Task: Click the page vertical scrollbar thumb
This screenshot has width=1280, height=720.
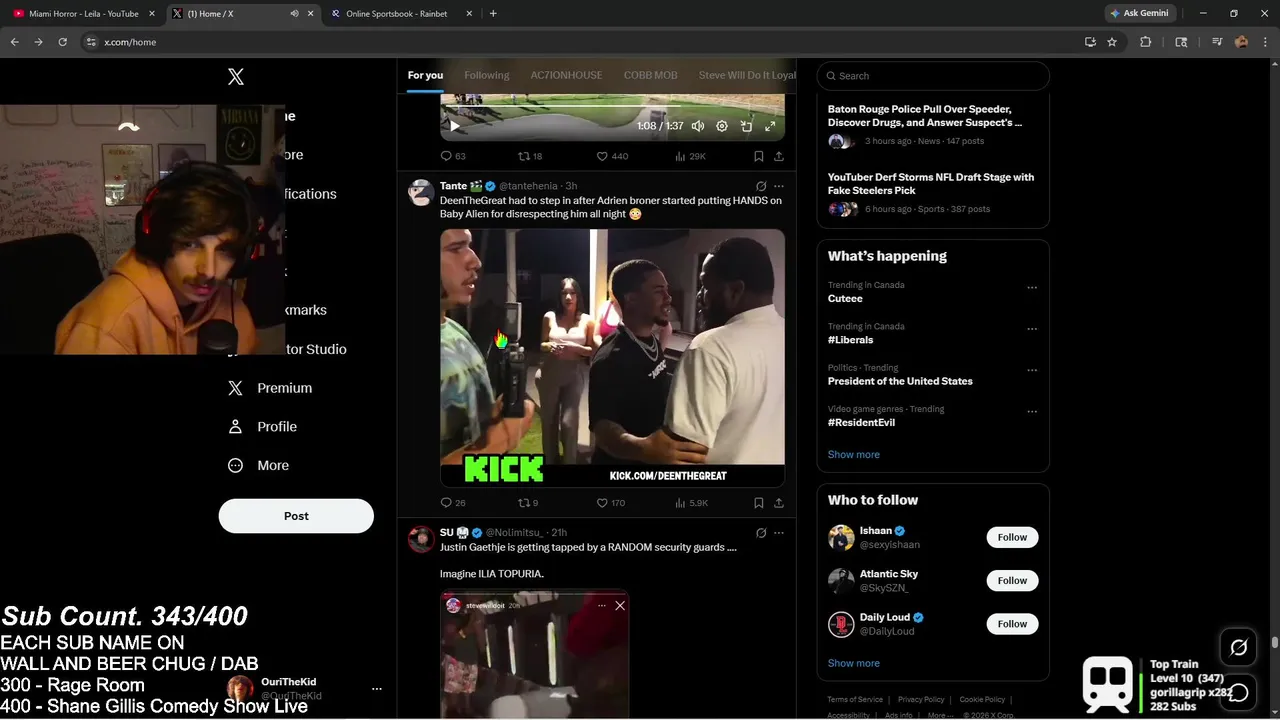Action: (x=1274, y=643)
